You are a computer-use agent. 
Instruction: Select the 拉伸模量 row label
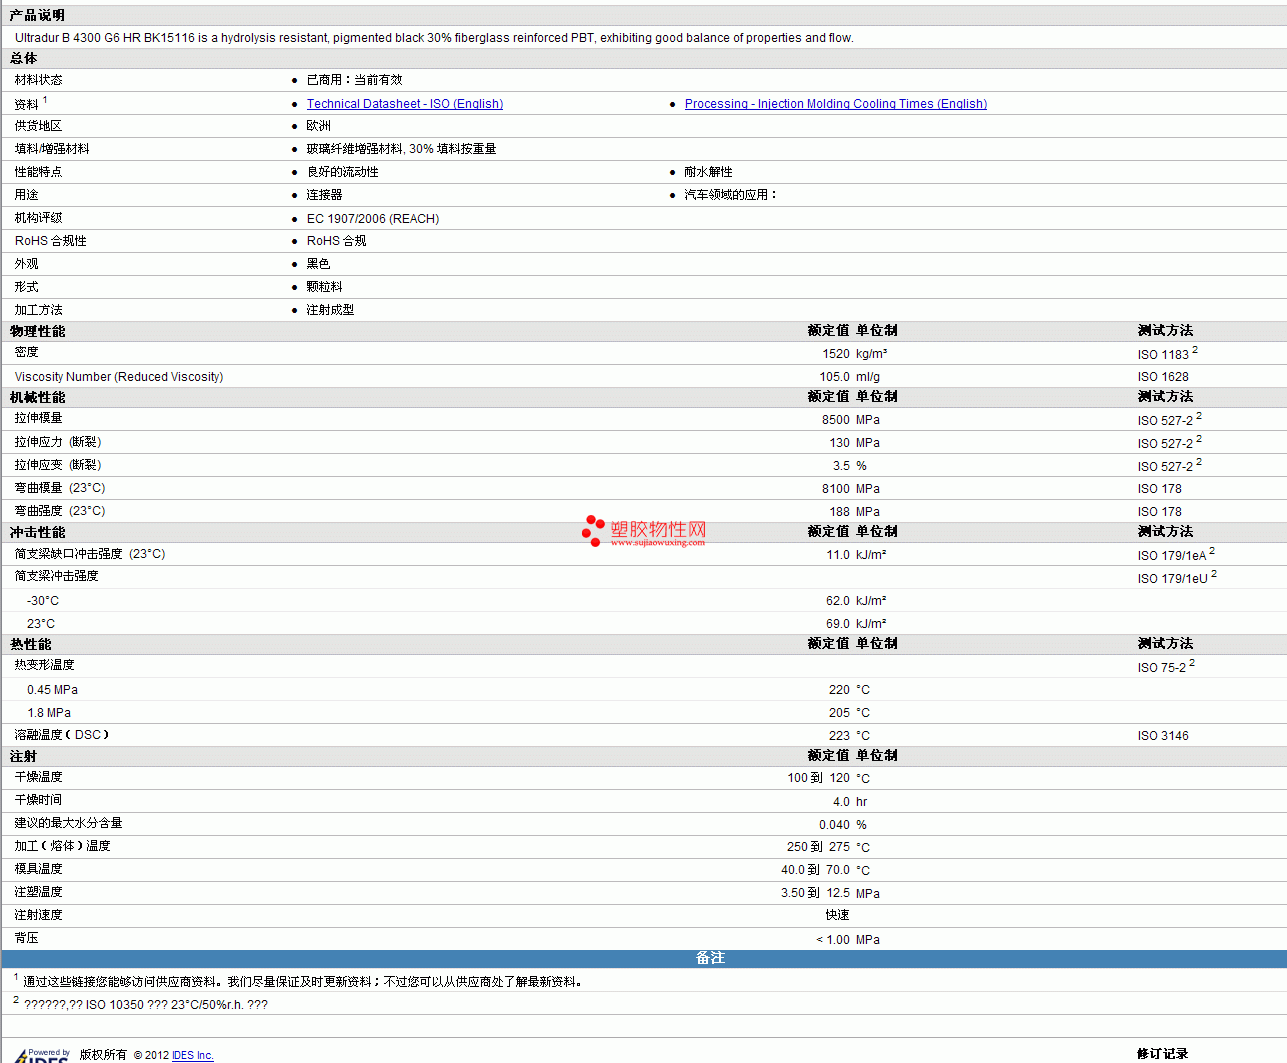pyautogui.click(x=38, y=418)
